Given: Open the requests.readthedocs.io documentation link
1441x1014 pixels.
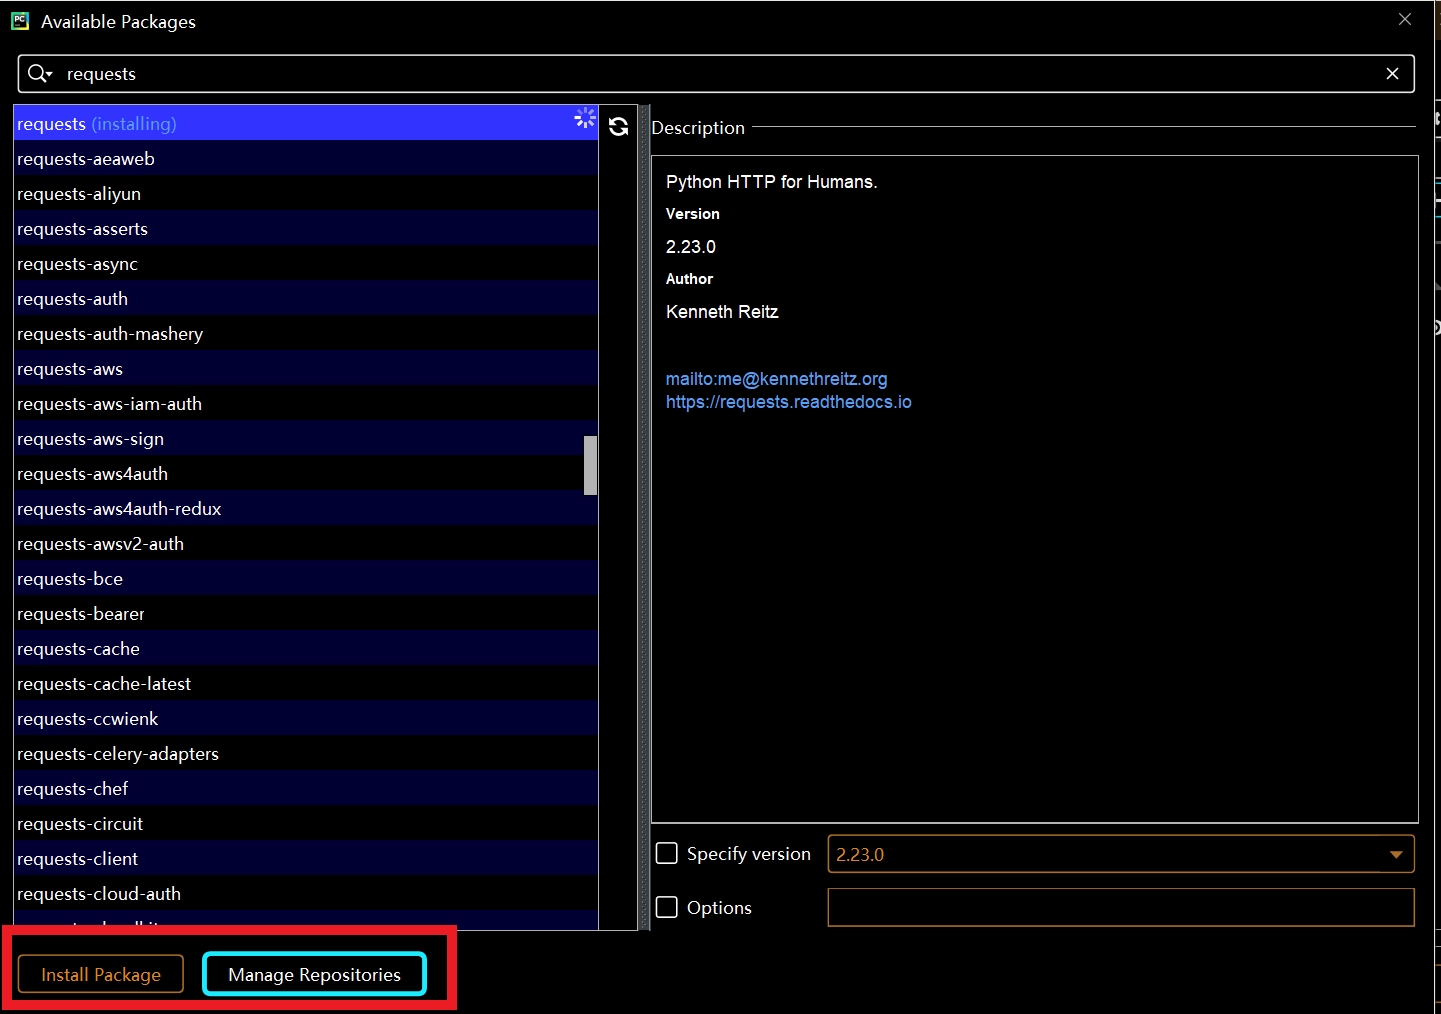Looking at the screenshot, I should pyautogui.click(x=788, y=401).
